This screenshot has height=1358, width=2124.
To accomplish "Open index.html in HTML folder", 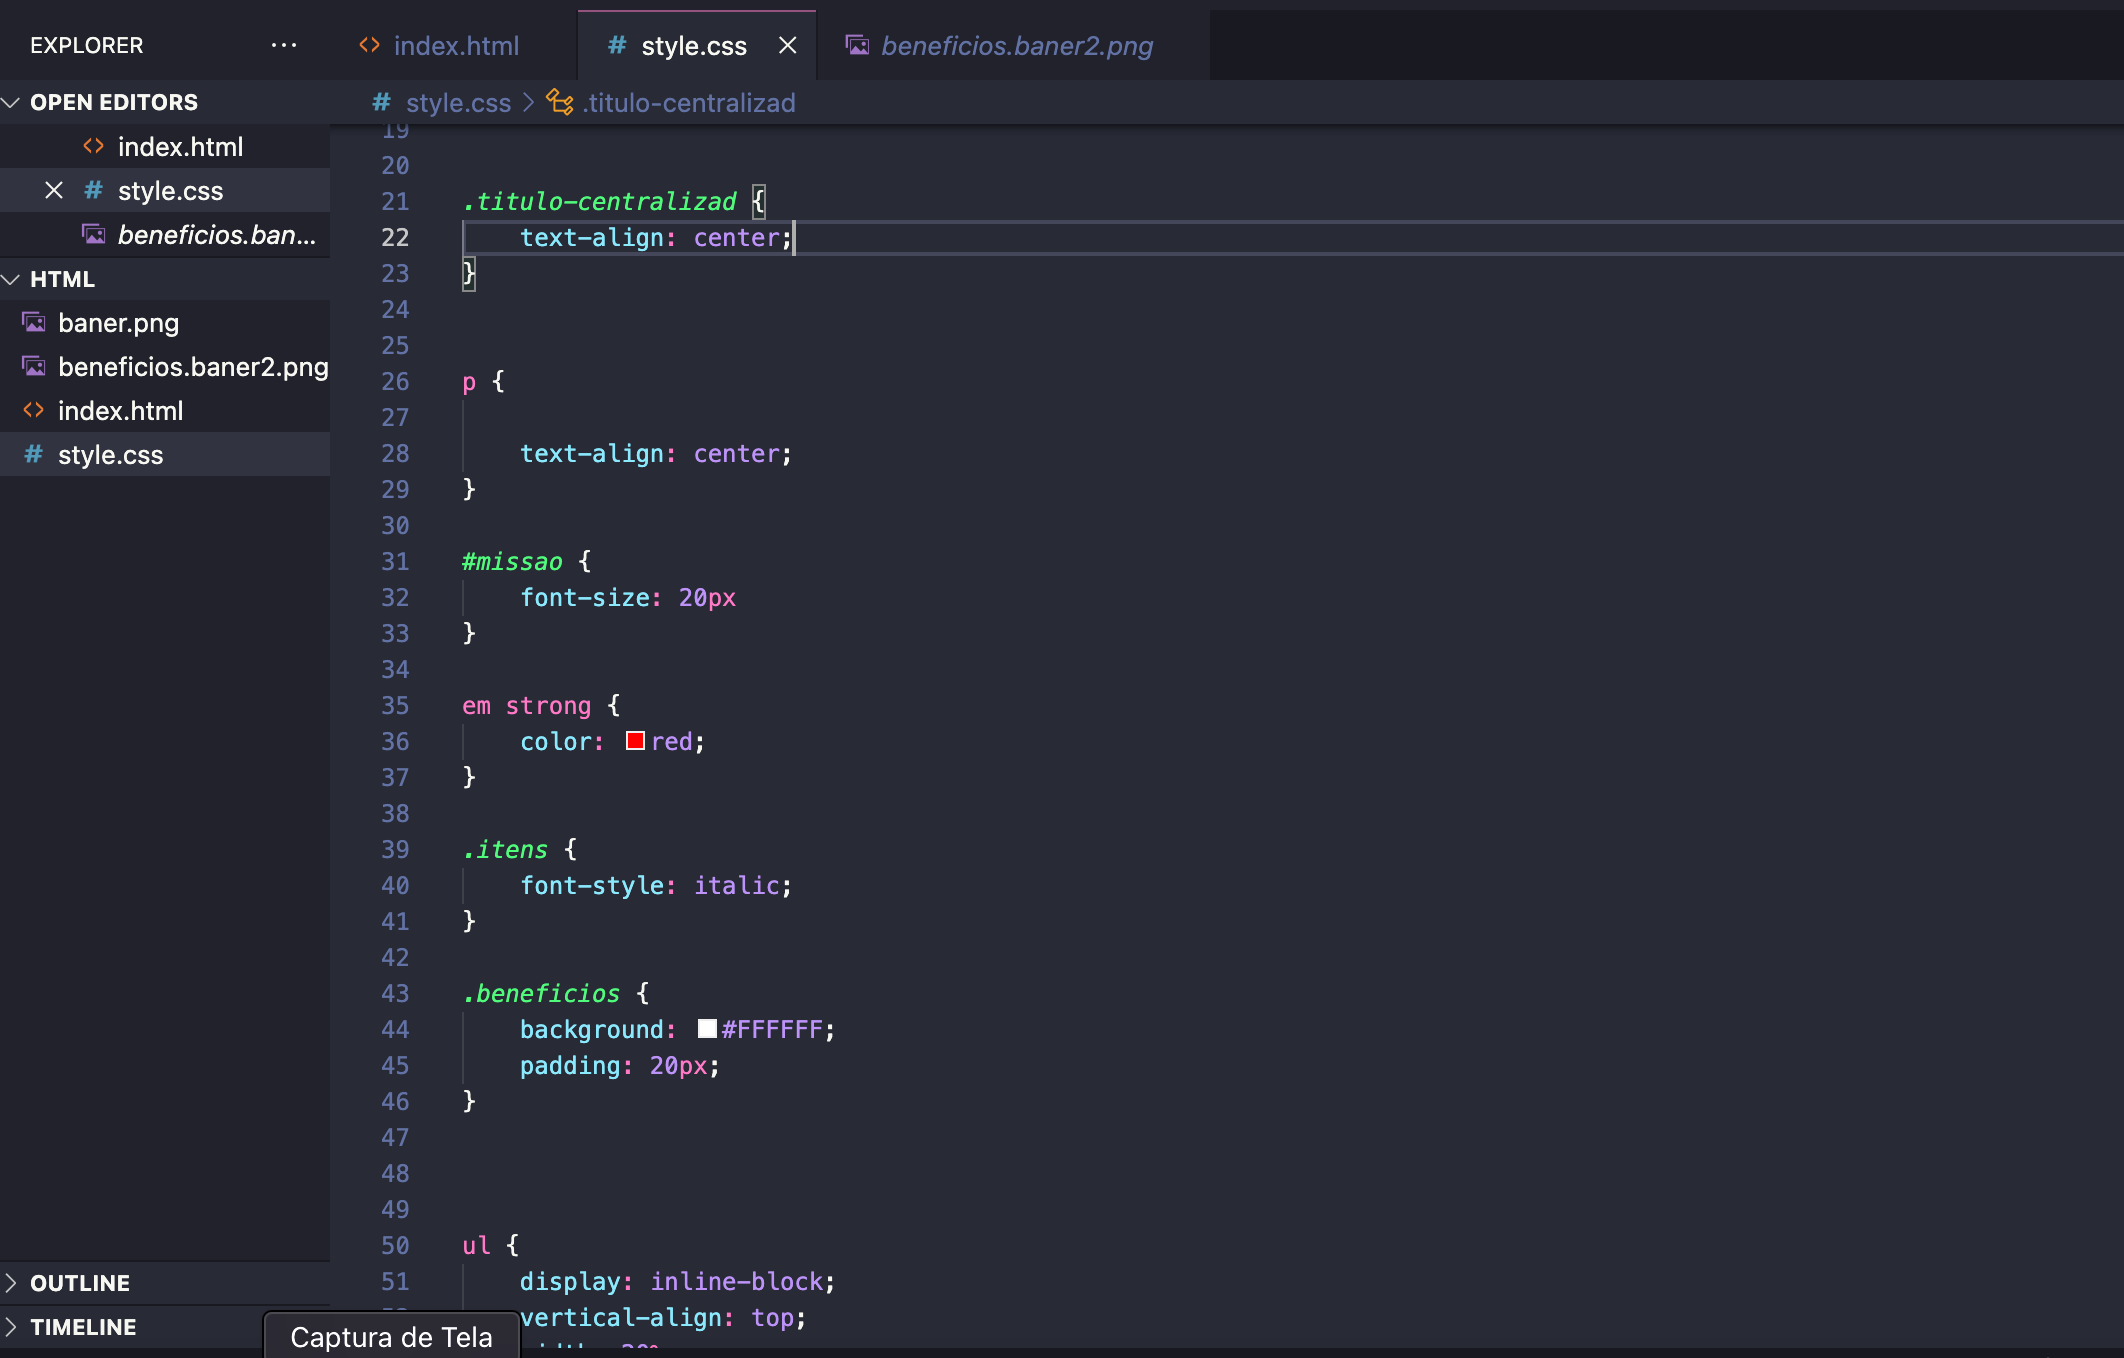I will click(165, 410).
